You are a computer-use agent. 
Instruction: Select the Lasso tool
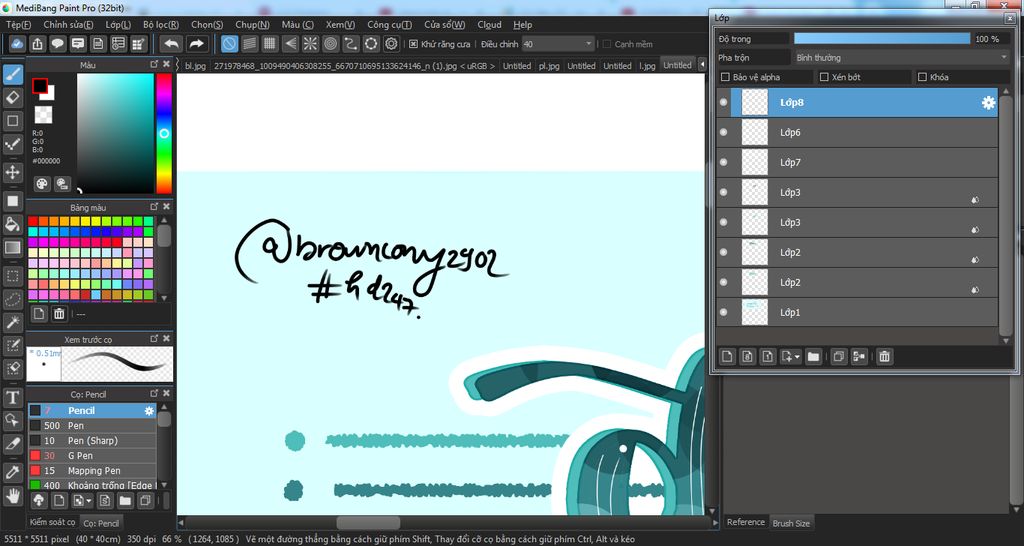click(x=12, y=299)
